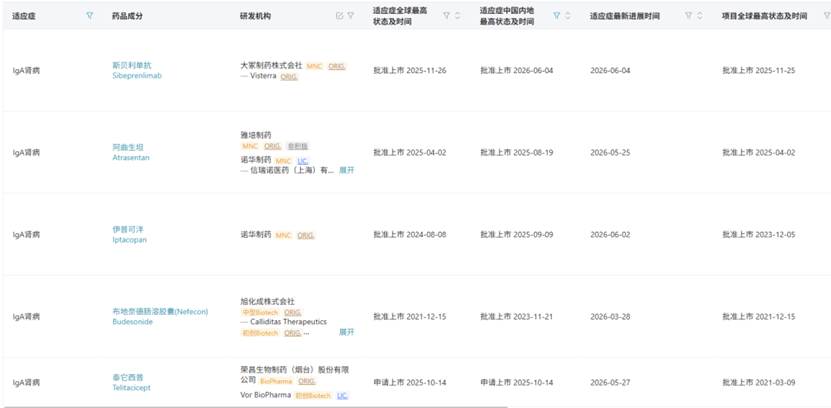Image resolution: width=831 pixels, height=408 pixels.
Task: Click IgA肾病 in the Telitacicept row
Action: coord(26,383)
